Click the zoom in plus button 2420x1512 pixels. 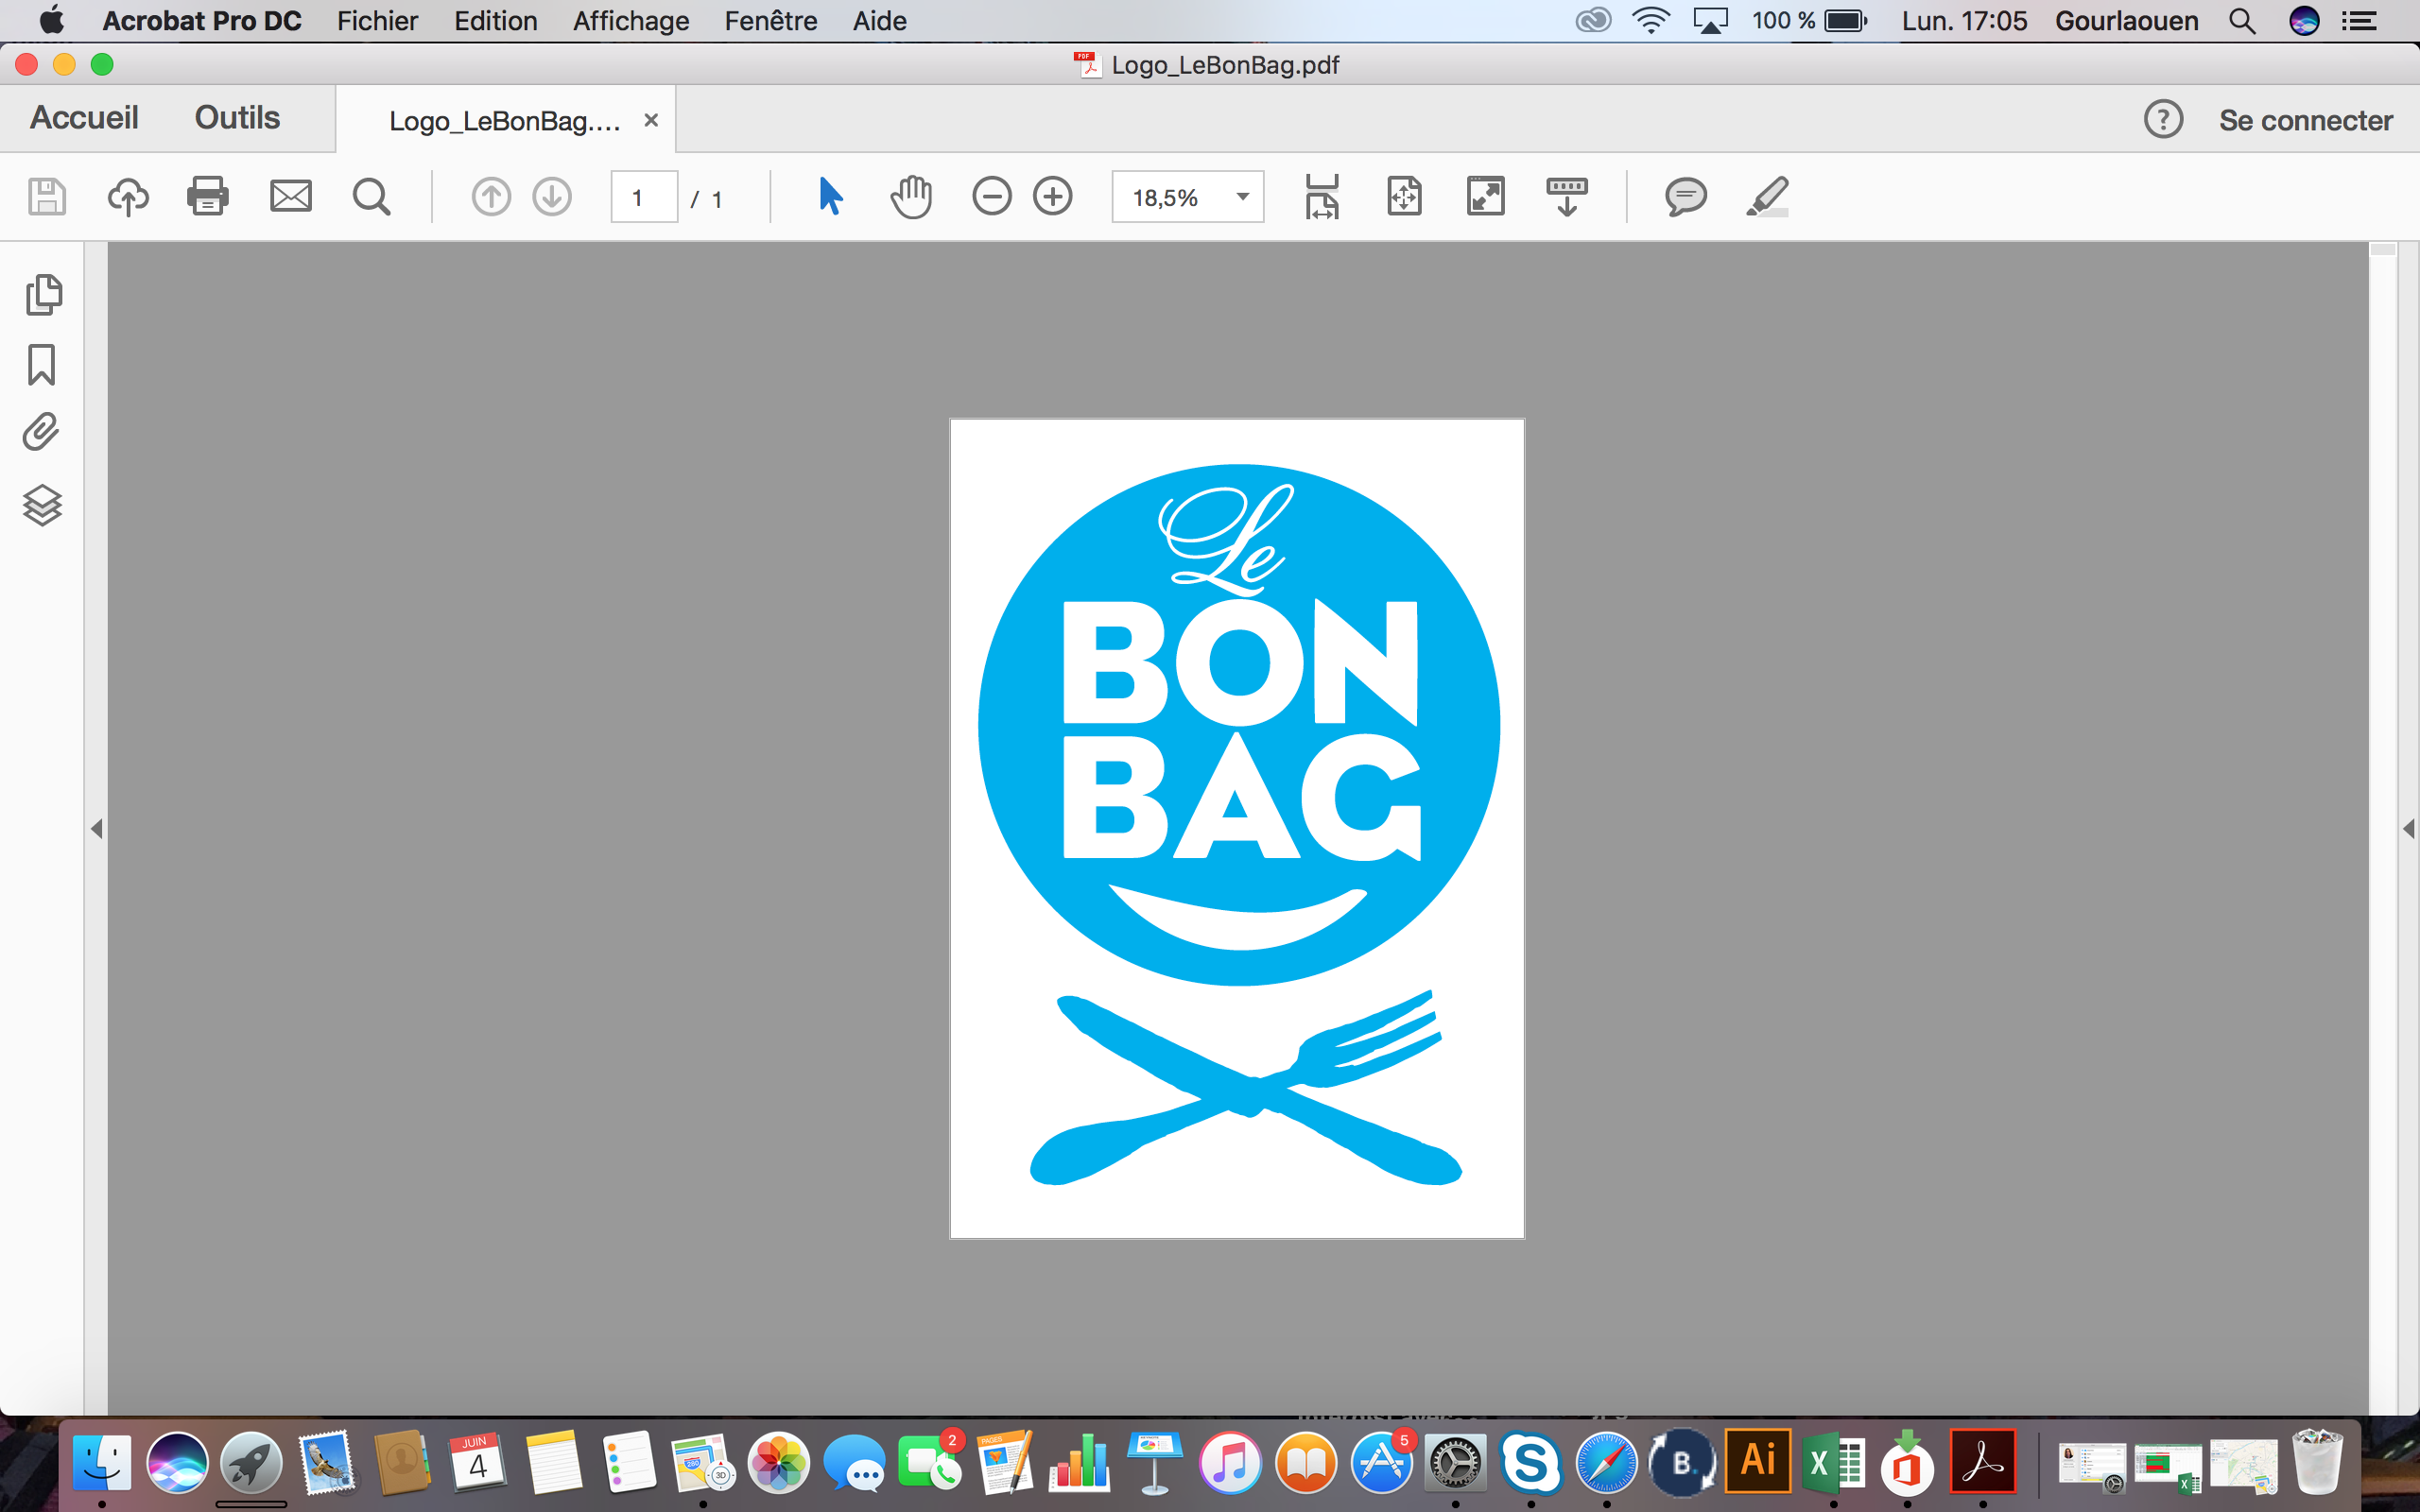click(x=1052, y=196)
